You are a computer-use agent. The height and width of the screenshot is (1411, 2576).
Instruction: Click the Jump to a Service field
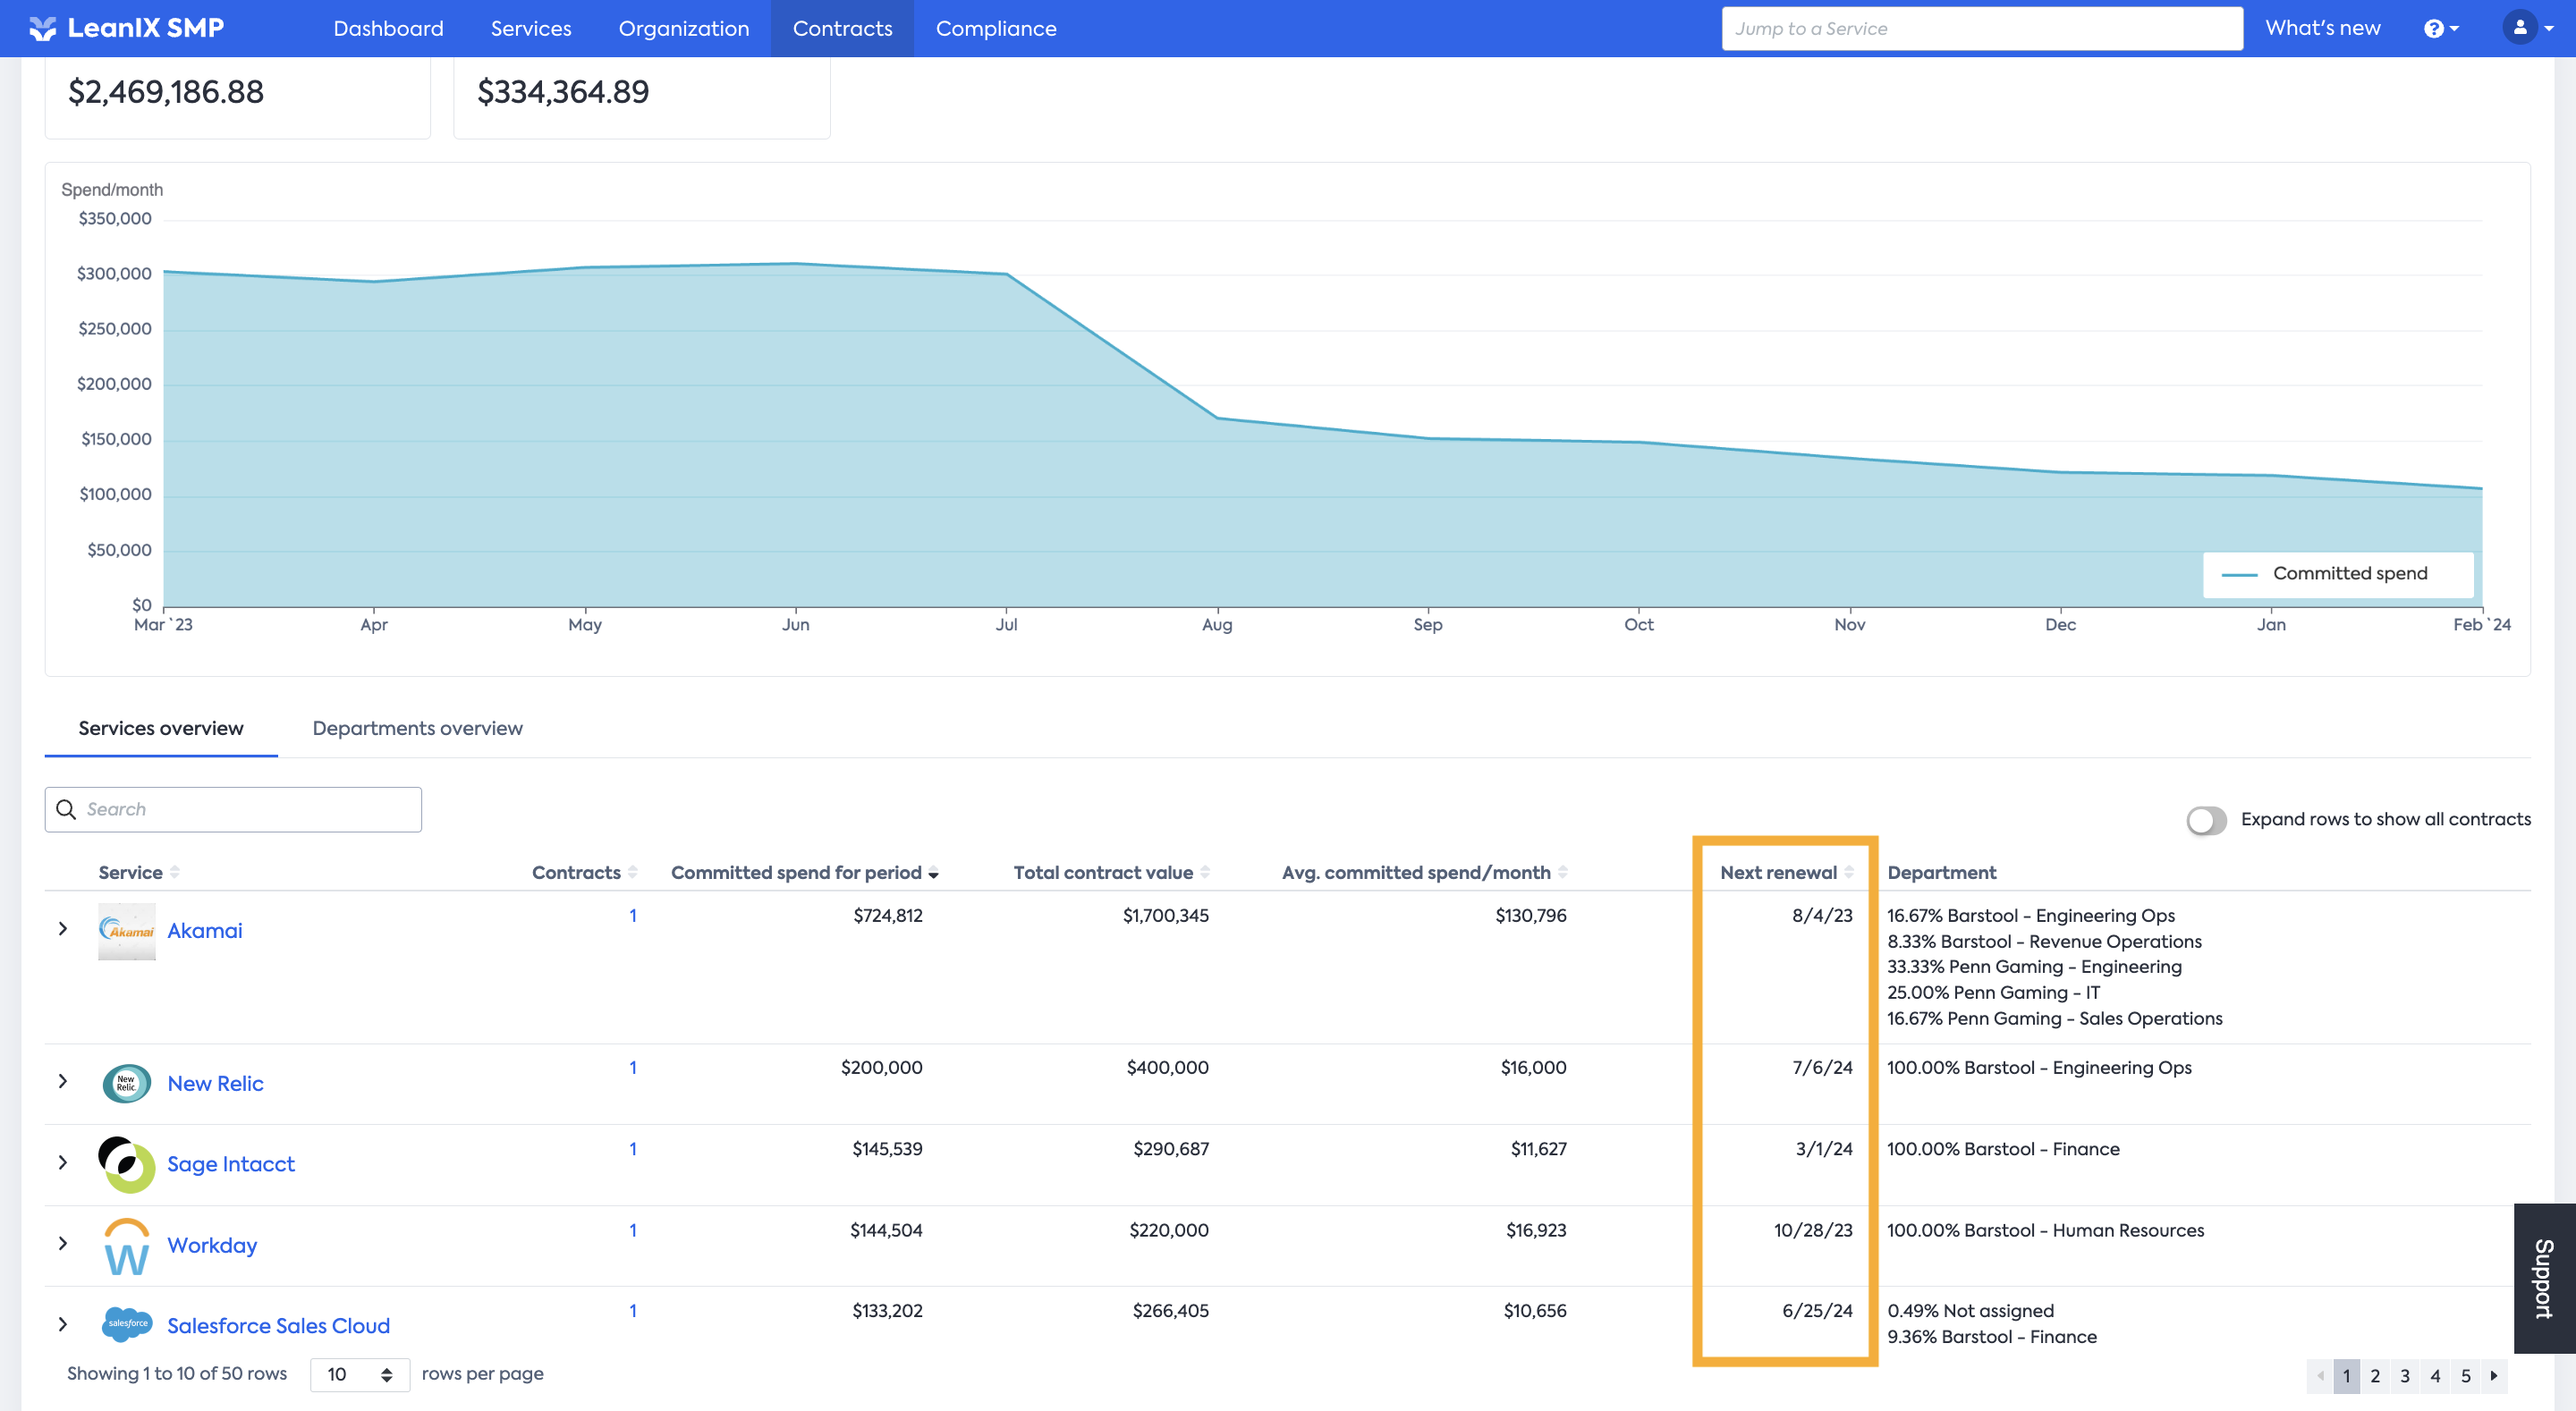(x=1981, y=28)
